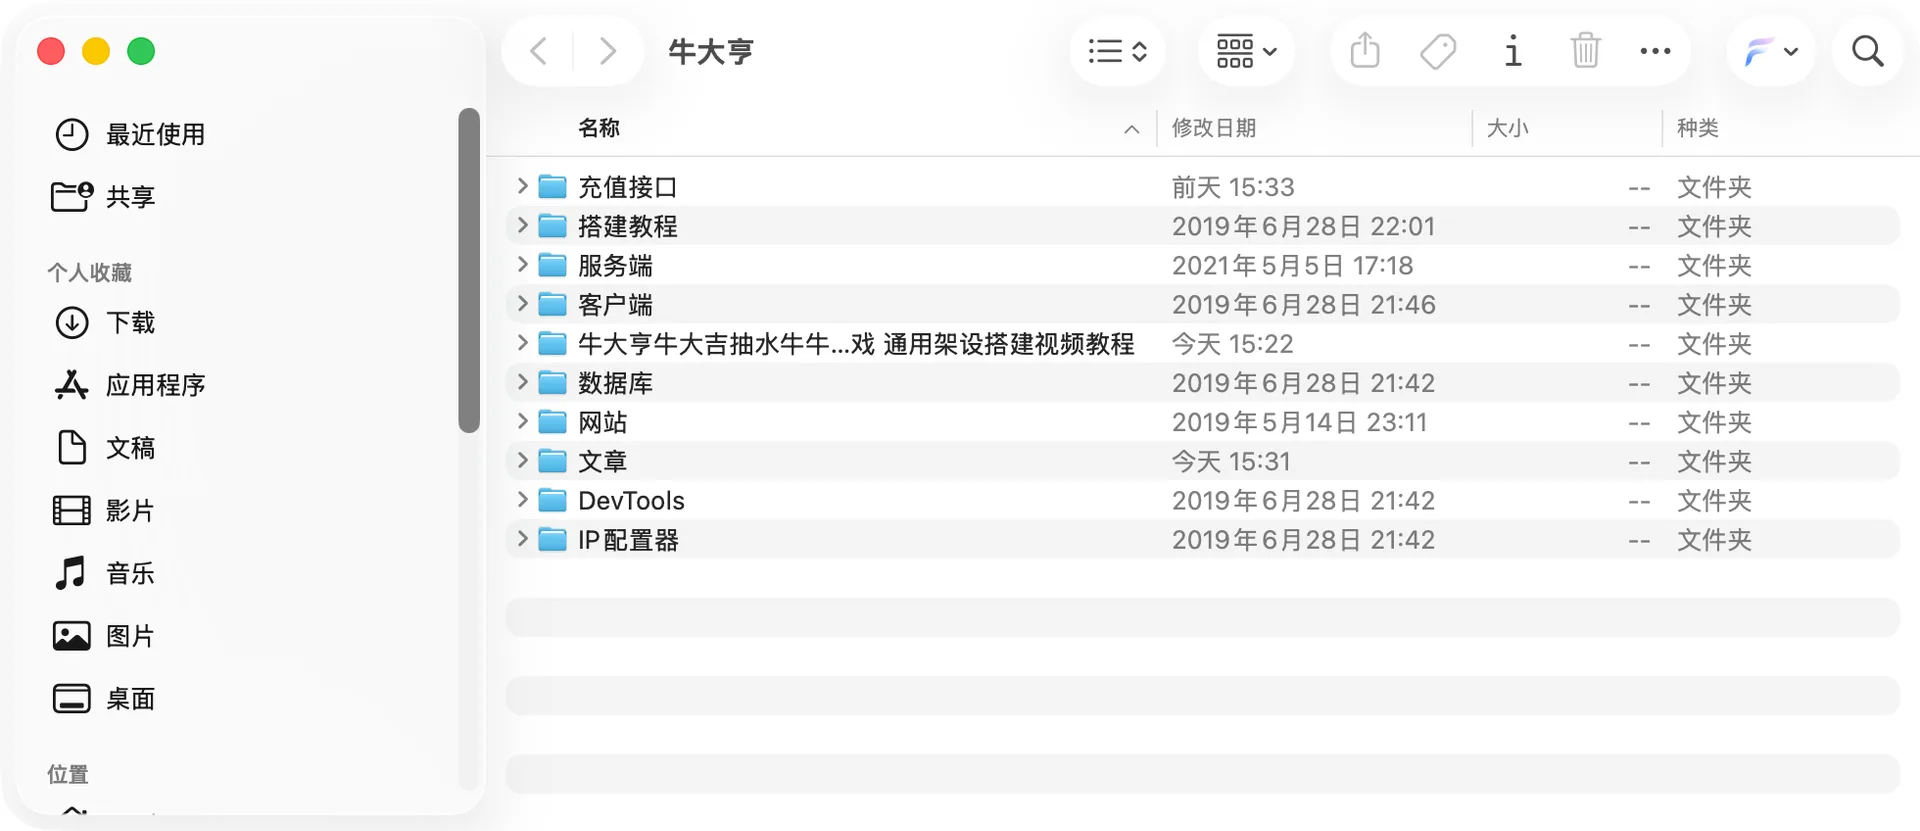Open the colorful F app toolbar dropdown
This screenshot has width=1920, height=831.
pyautogui.click(x=1771, y=51)
